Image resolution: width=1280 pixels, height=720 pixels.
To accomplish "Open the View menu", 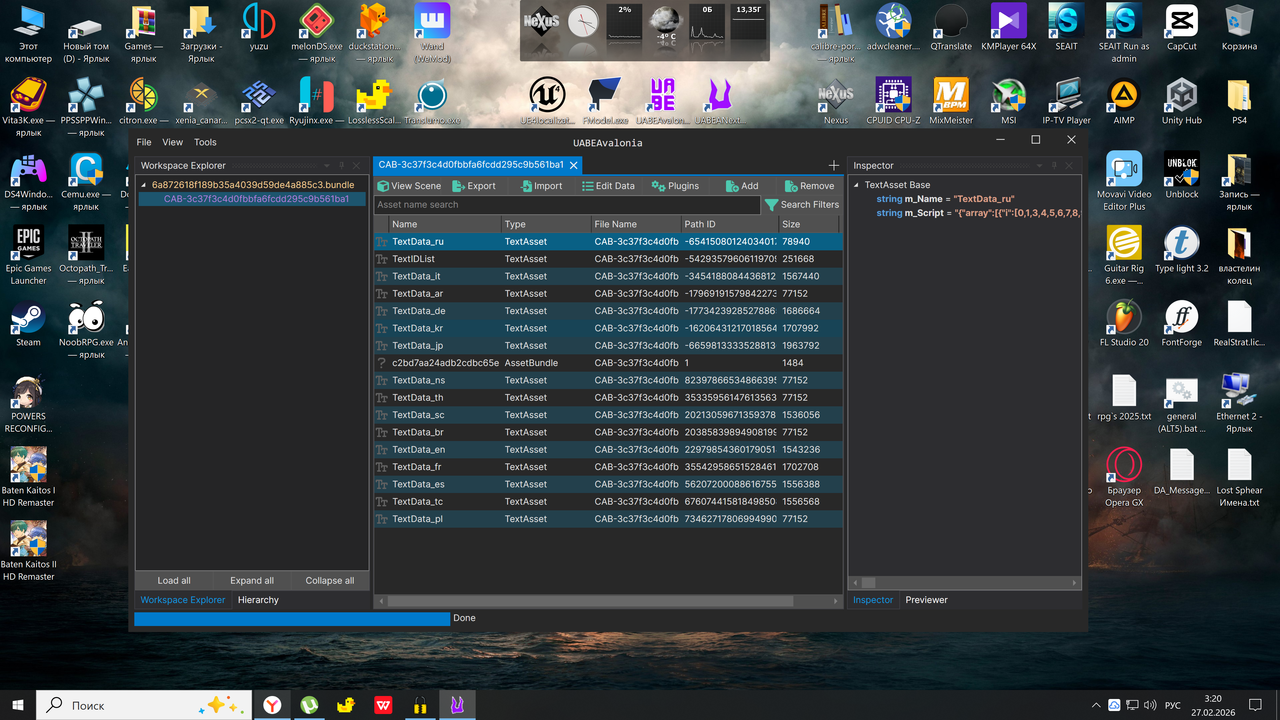I will coord(173,143).
